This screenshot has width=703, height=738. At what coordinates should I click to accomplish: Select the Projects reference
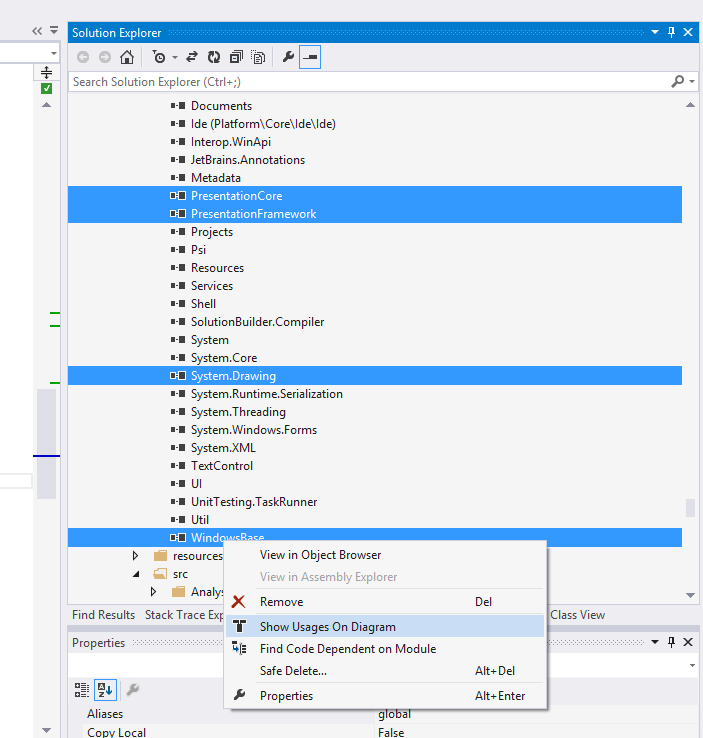(x=212, y=232)
